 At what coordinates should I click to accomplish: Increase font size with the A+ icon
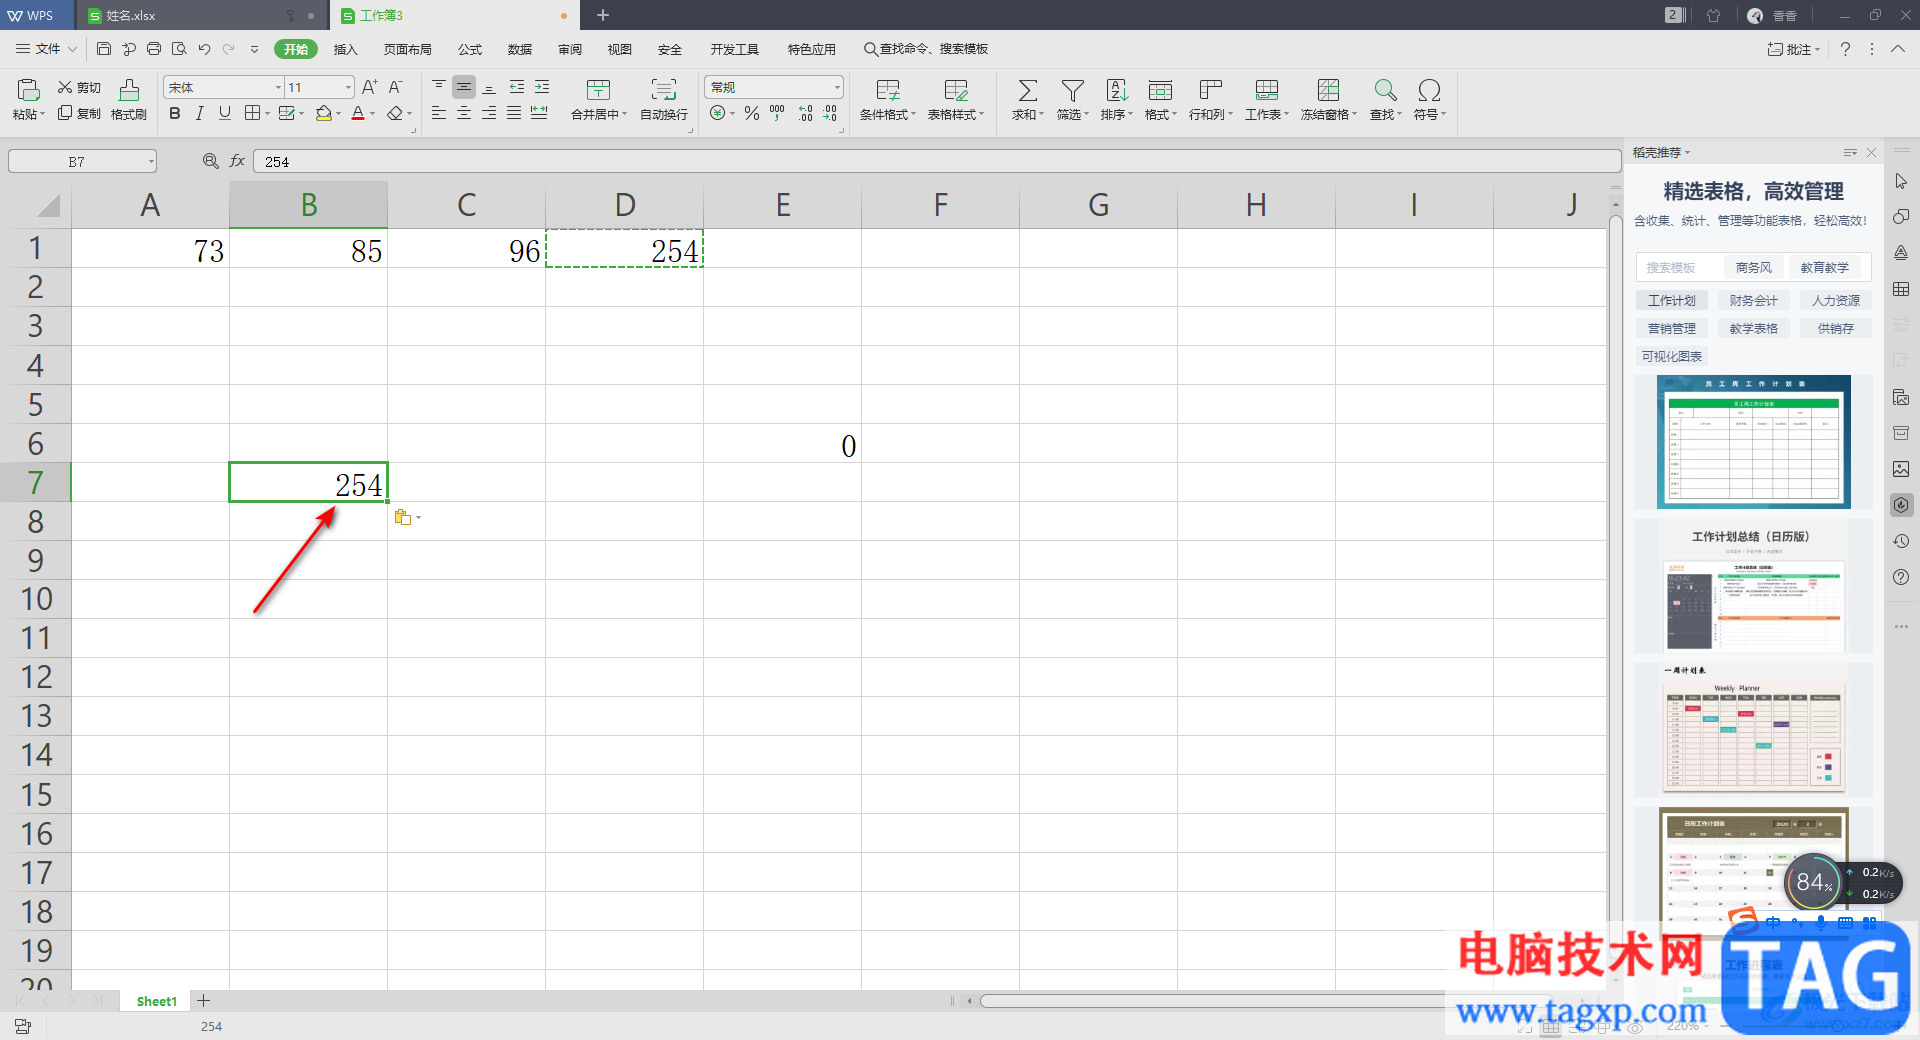(370, 88)
